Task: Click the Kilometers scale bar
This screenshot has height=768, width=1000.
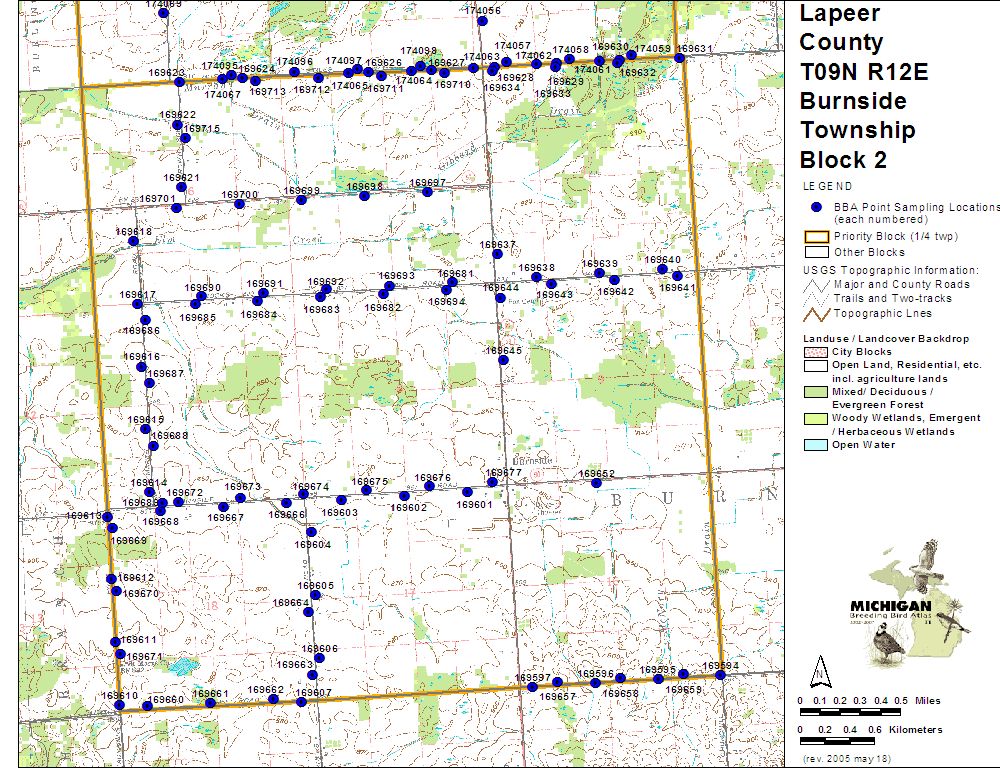Action: pos(850,741)
